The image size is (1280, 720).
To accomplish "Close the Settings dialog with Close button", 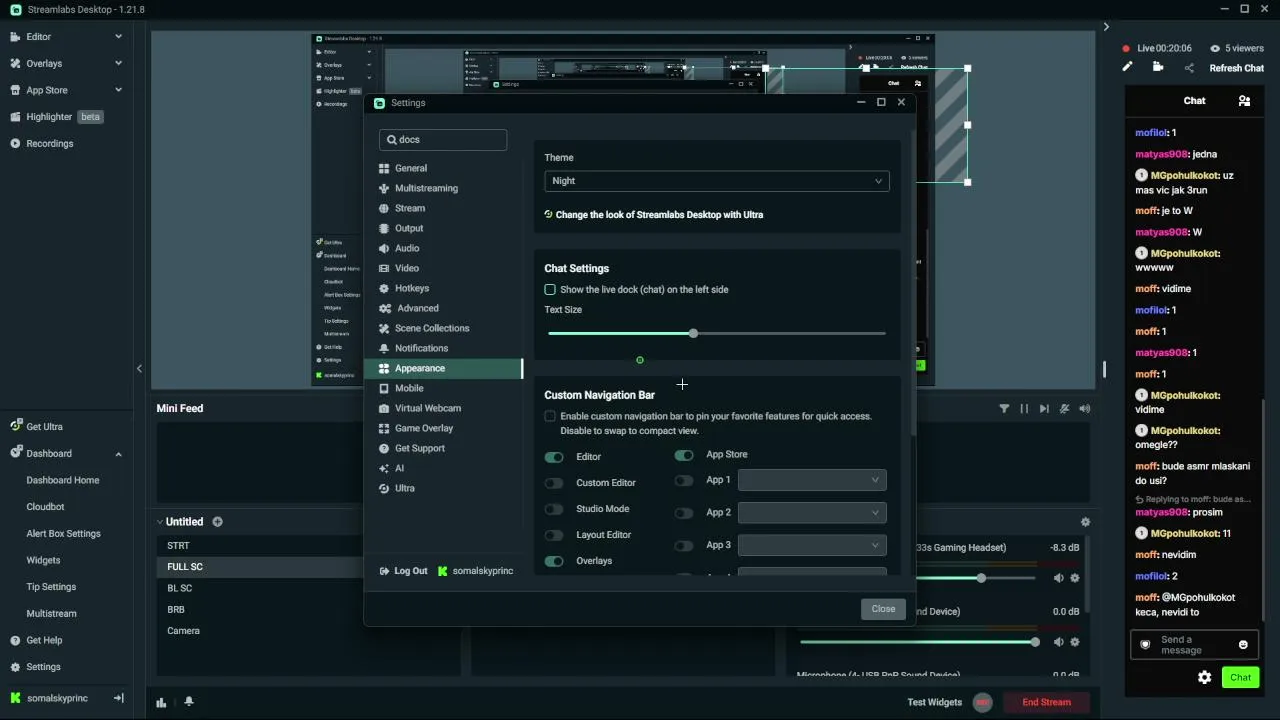I will [x=883, y=609].
